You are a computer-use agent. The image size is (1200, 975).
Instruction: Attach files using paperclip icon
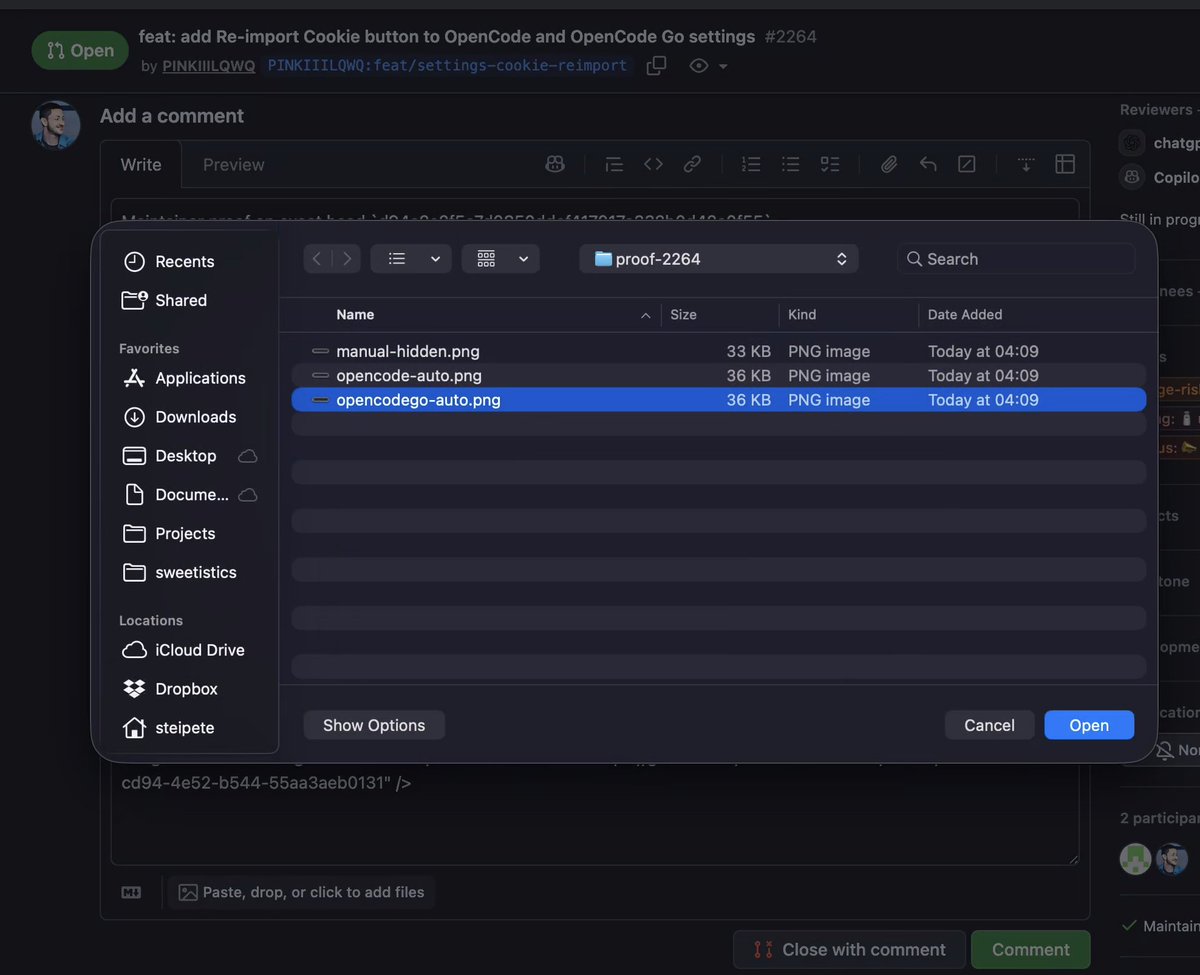[888, 164]
